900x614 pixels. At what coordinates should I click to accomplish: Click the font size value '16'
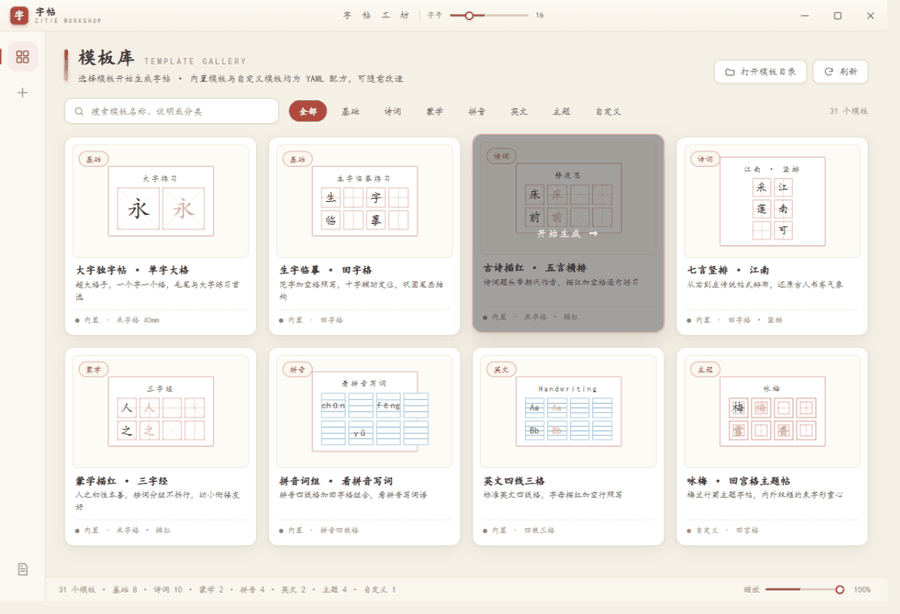click(x=540, y=15)
